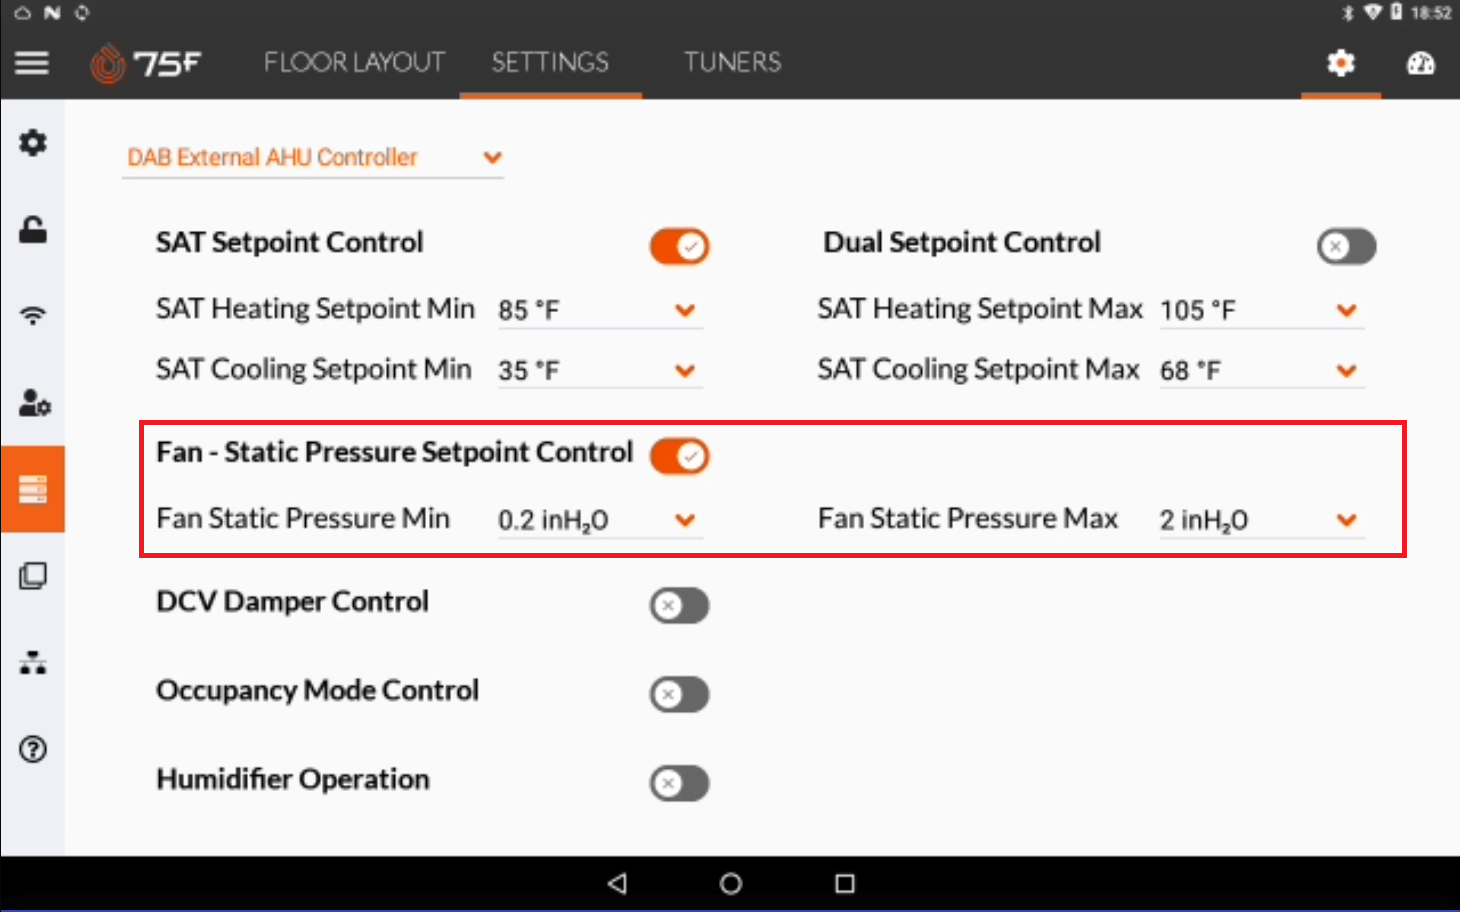Screen dimensions: 1462x916
Task: Open the SAT Heating Setpoint Min dropdown
Action: [686, 310]
